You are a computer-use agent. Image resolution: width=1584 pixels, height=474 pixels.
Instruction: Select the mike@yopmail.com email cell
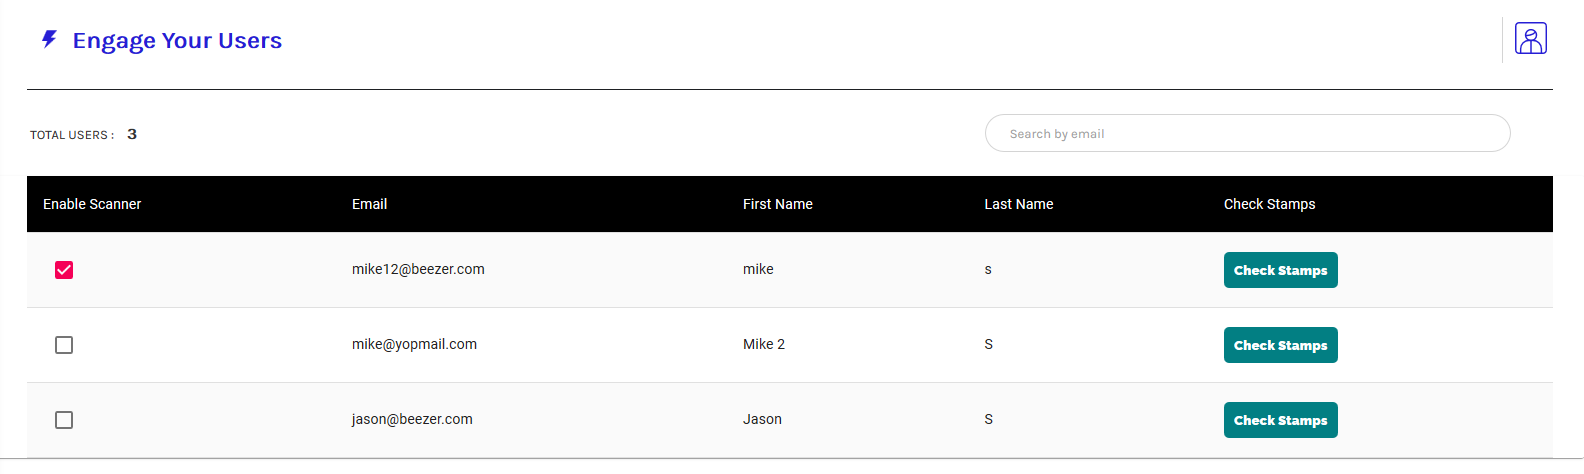pyautogui.click(x=414, y=344)
